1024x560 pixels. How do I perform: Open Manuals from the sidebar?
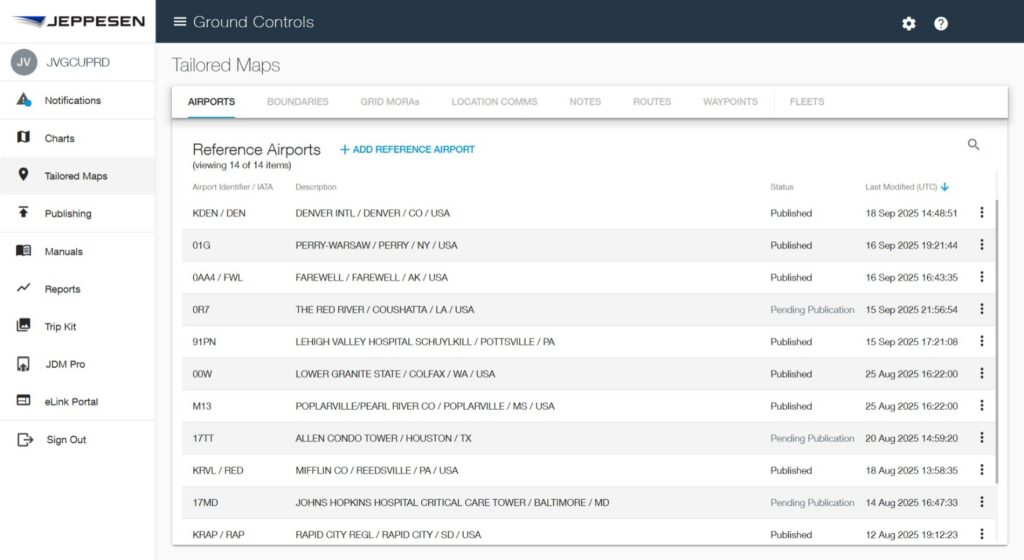point(78,251)
